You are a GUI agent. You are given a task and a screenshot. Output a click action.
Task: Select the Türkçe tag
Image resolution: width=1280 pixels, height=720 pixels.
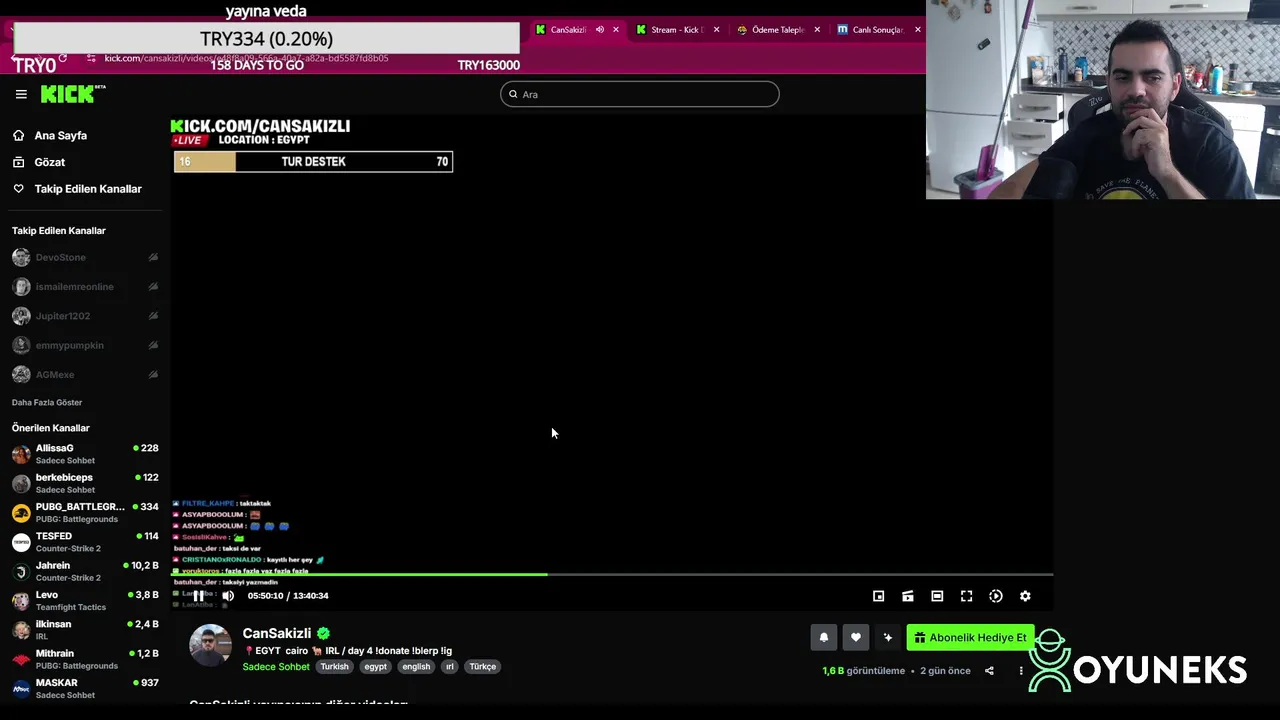pyautogui.click(x=483, y=667)
